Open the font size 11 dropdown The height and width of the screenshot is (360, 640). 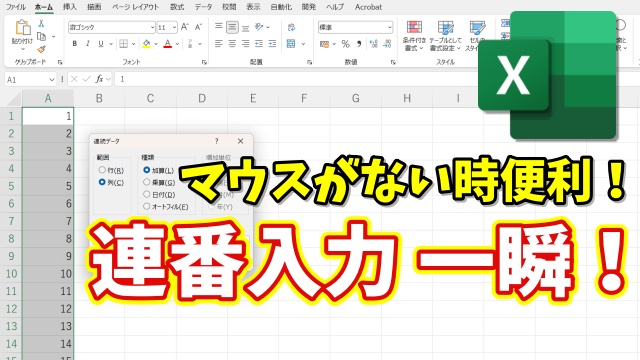tap(174, 27)
